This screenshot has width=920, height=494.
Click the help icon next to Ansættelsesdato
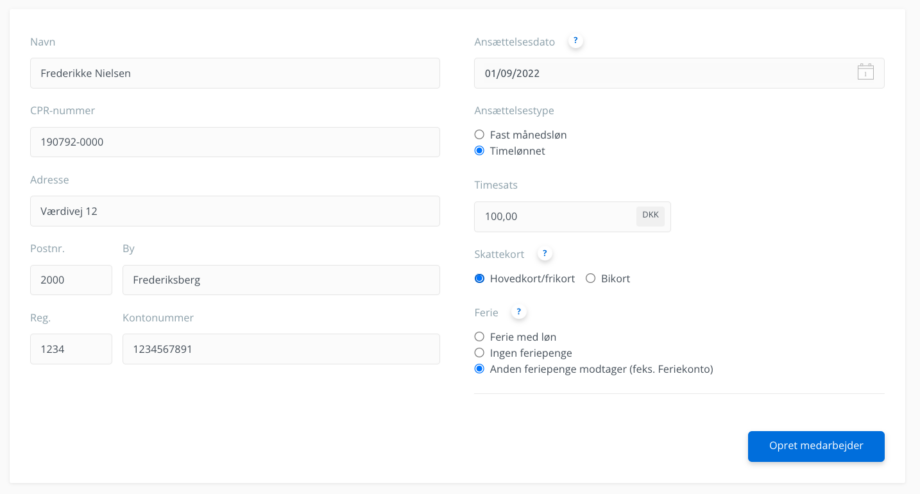(x=575, y=41)
